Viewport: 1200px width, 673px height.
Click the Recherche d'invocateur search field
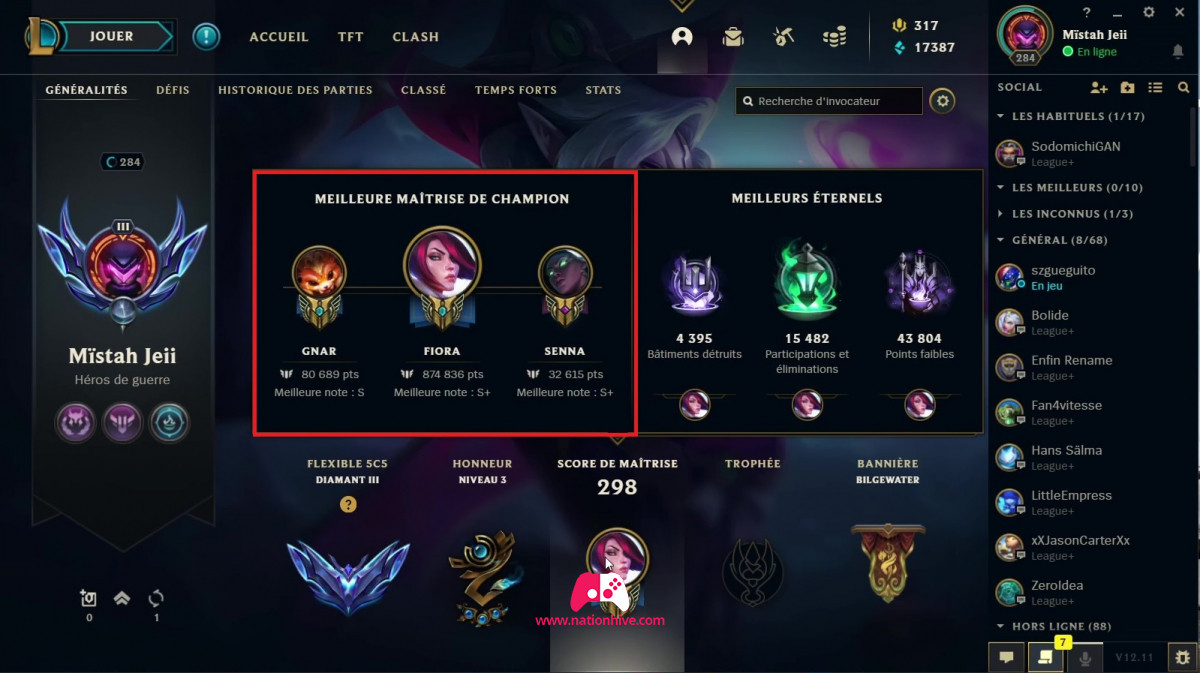click(829, 101)
